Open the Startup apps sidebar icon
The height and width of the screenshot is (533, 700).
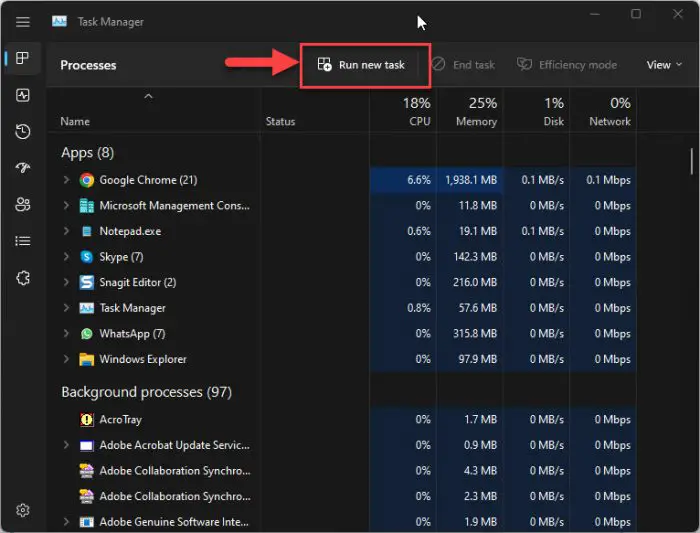coord(23,167)
